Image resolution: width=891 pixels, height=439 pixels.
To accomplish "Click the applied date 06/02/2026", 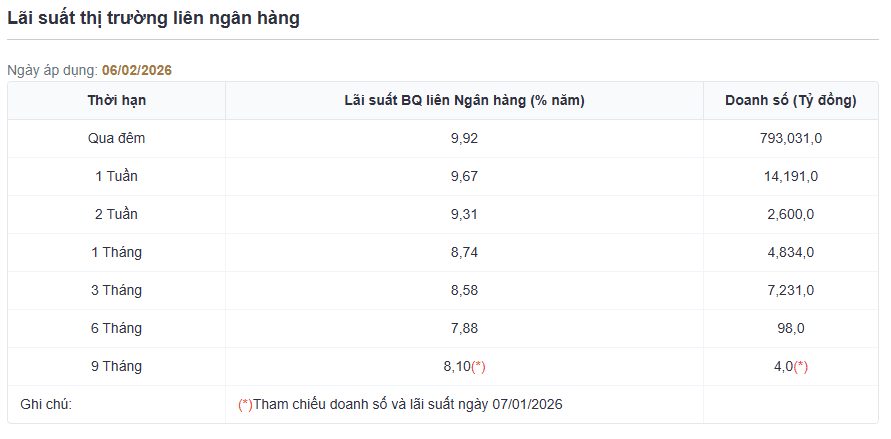I will tap(137, 70).
